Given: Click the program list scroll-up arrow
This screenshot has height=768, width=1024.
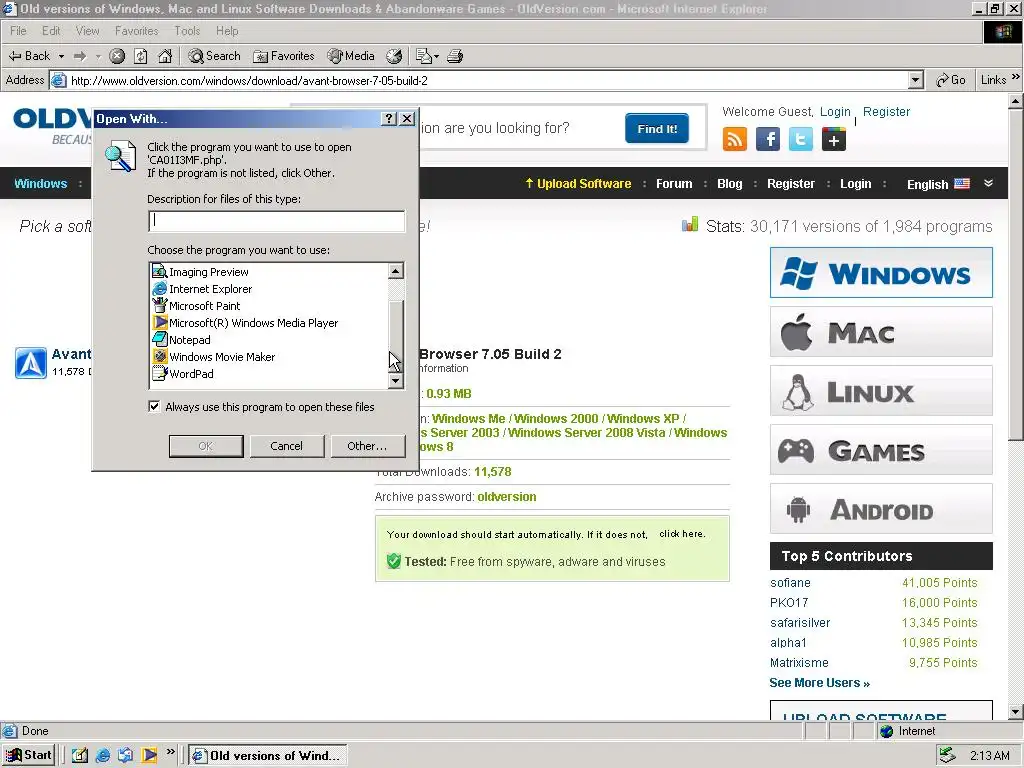Looking at the screenshot, I should coord(396,271).
